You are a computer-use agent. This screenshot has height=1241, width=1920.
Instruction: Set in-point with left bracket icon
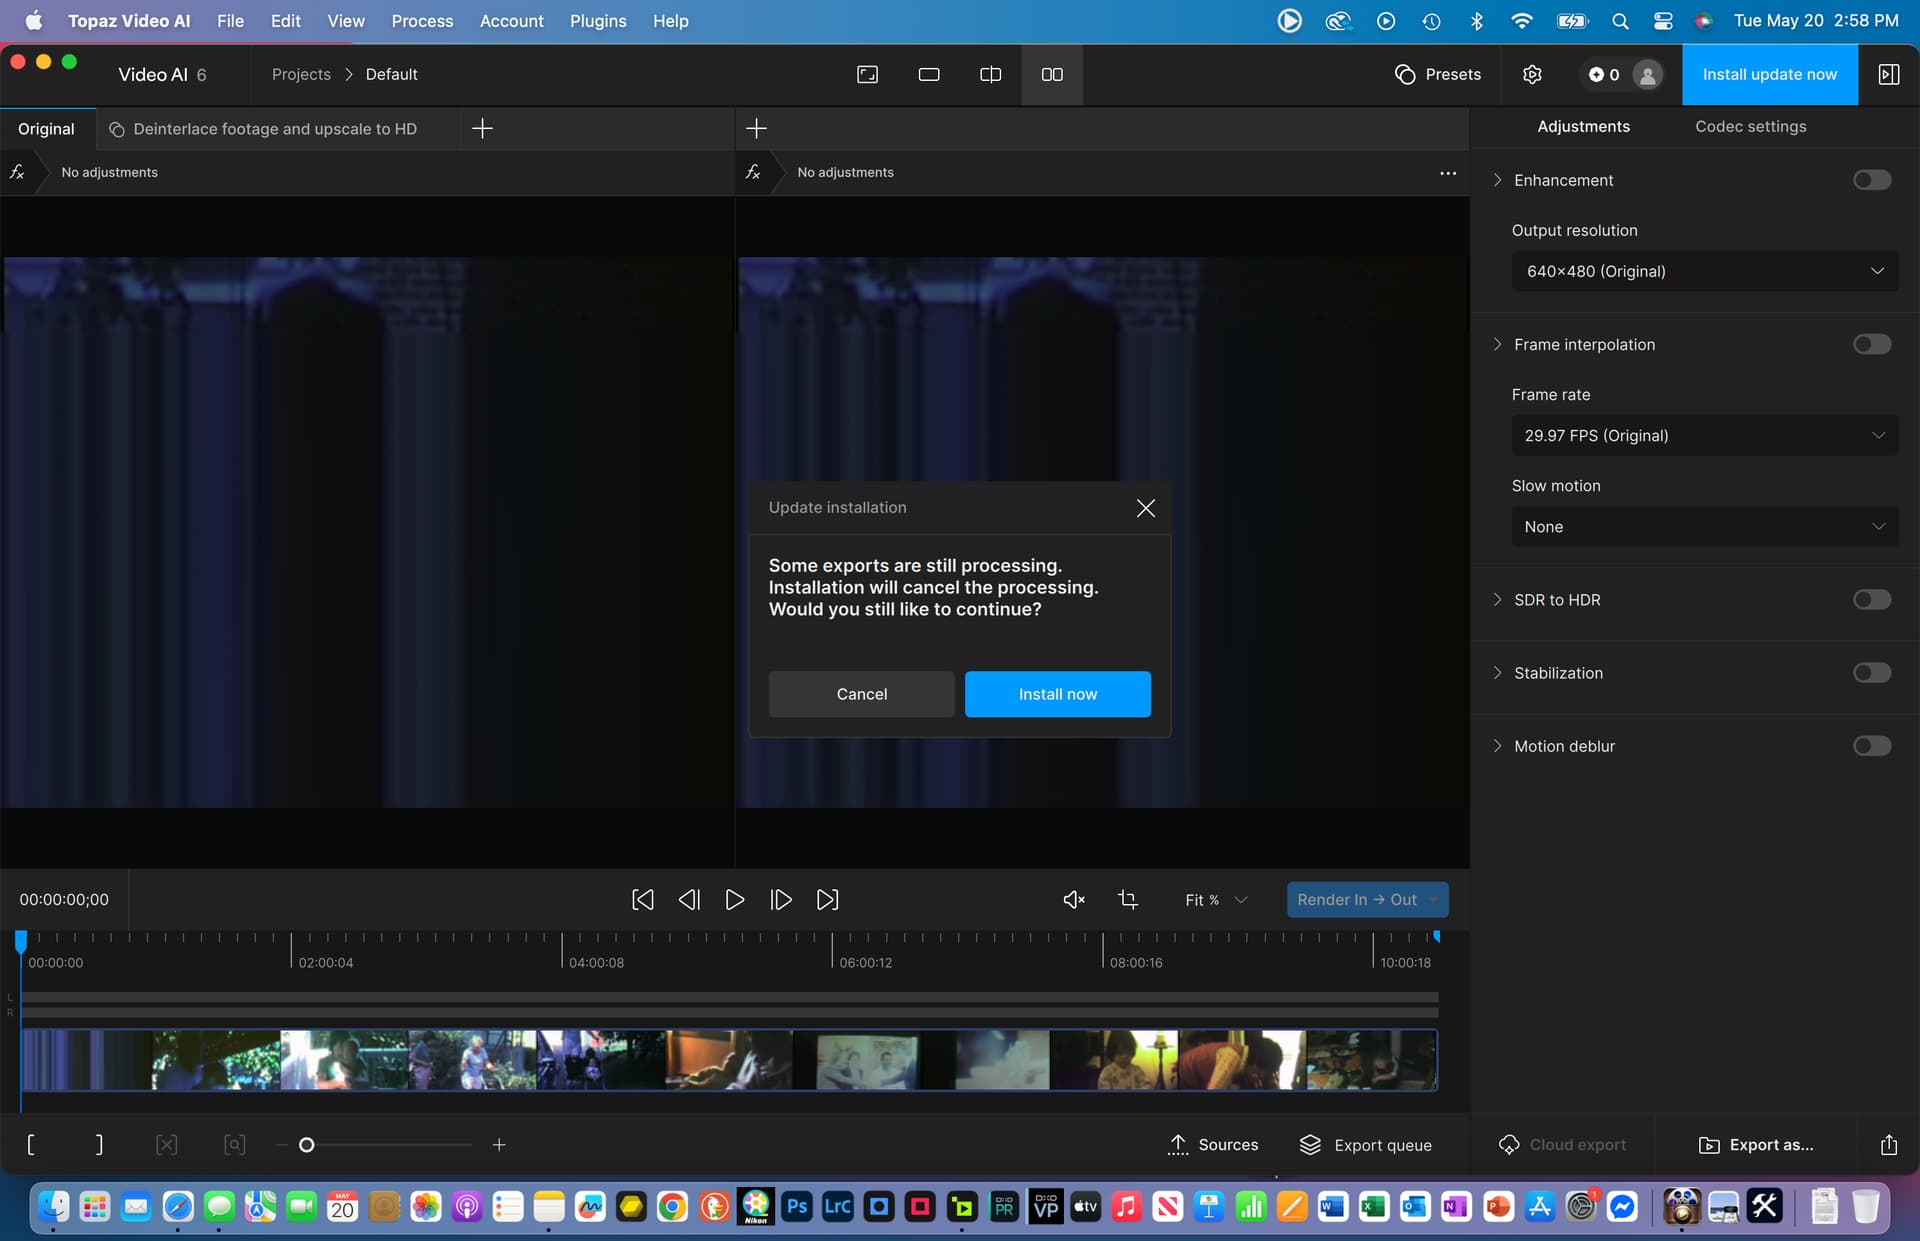pyautogui.click(x=31, y=1144)
